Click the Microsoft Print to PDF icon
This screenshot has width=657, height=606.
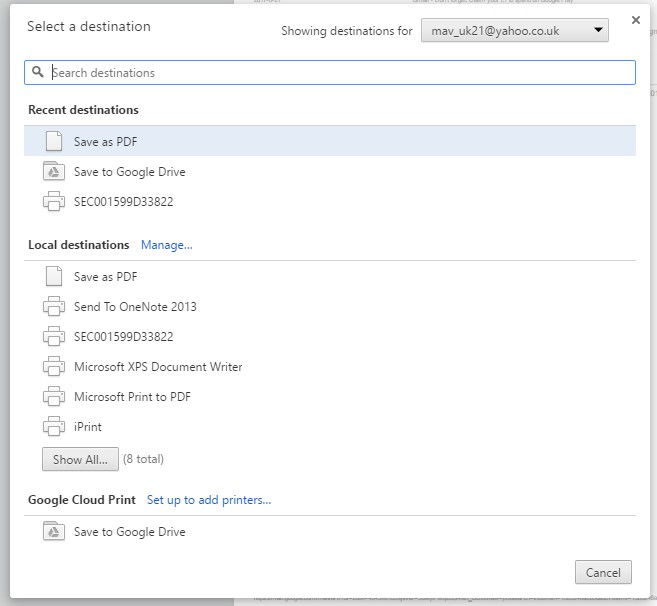click(53, 397)
